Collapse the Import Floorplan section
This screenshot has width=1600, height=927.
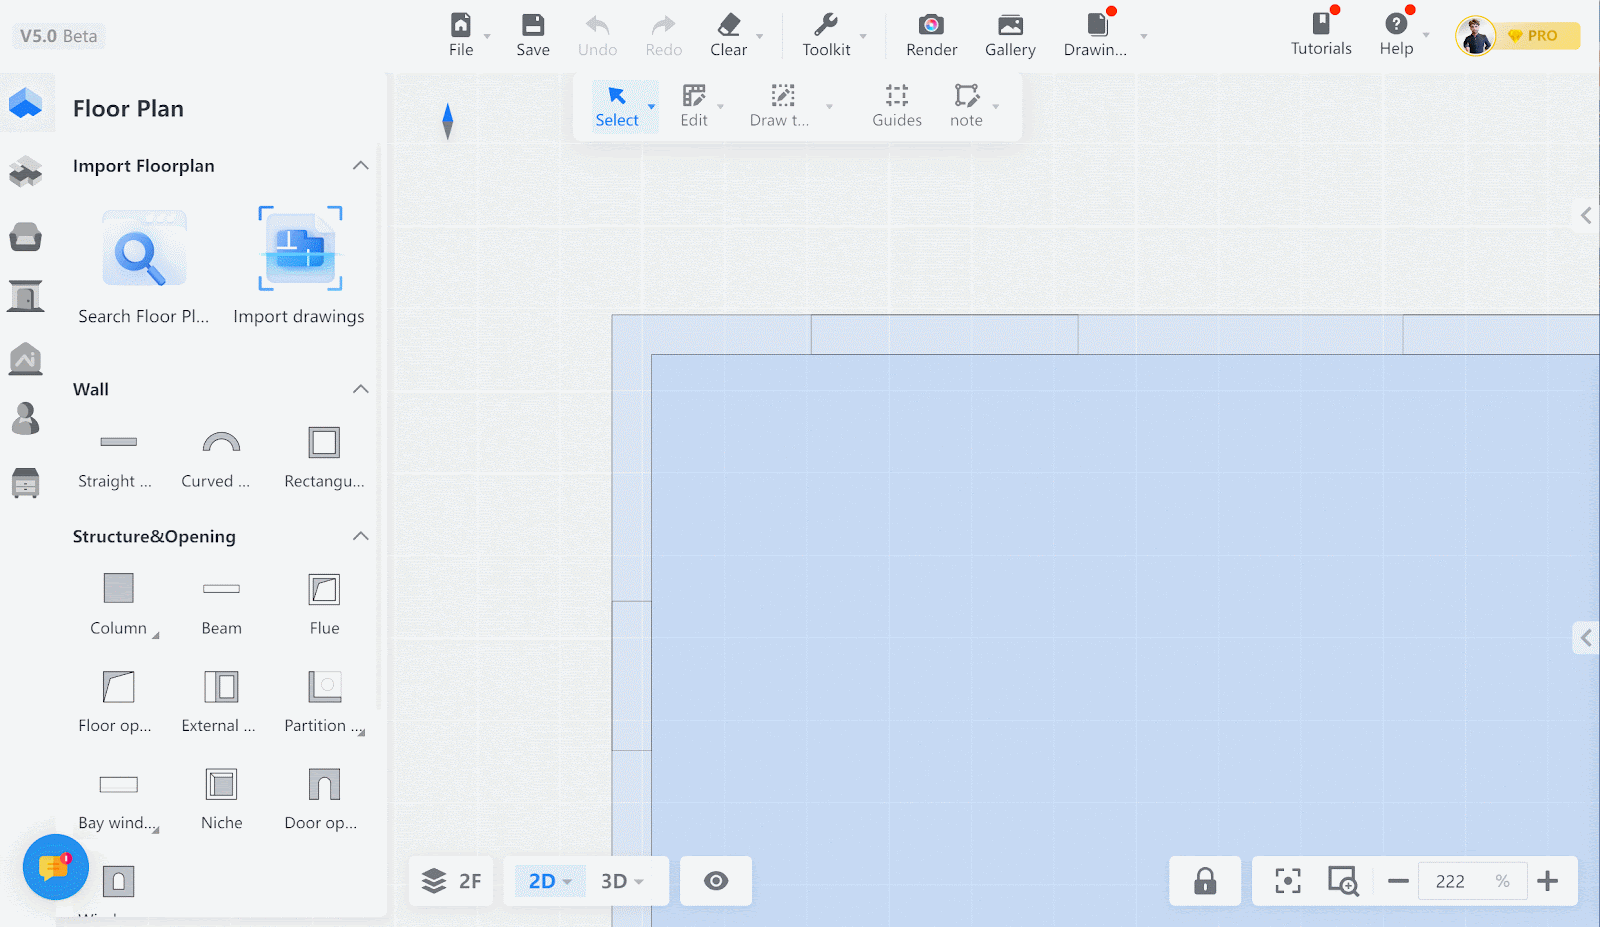pyautogui.click(x=361, y=166)
